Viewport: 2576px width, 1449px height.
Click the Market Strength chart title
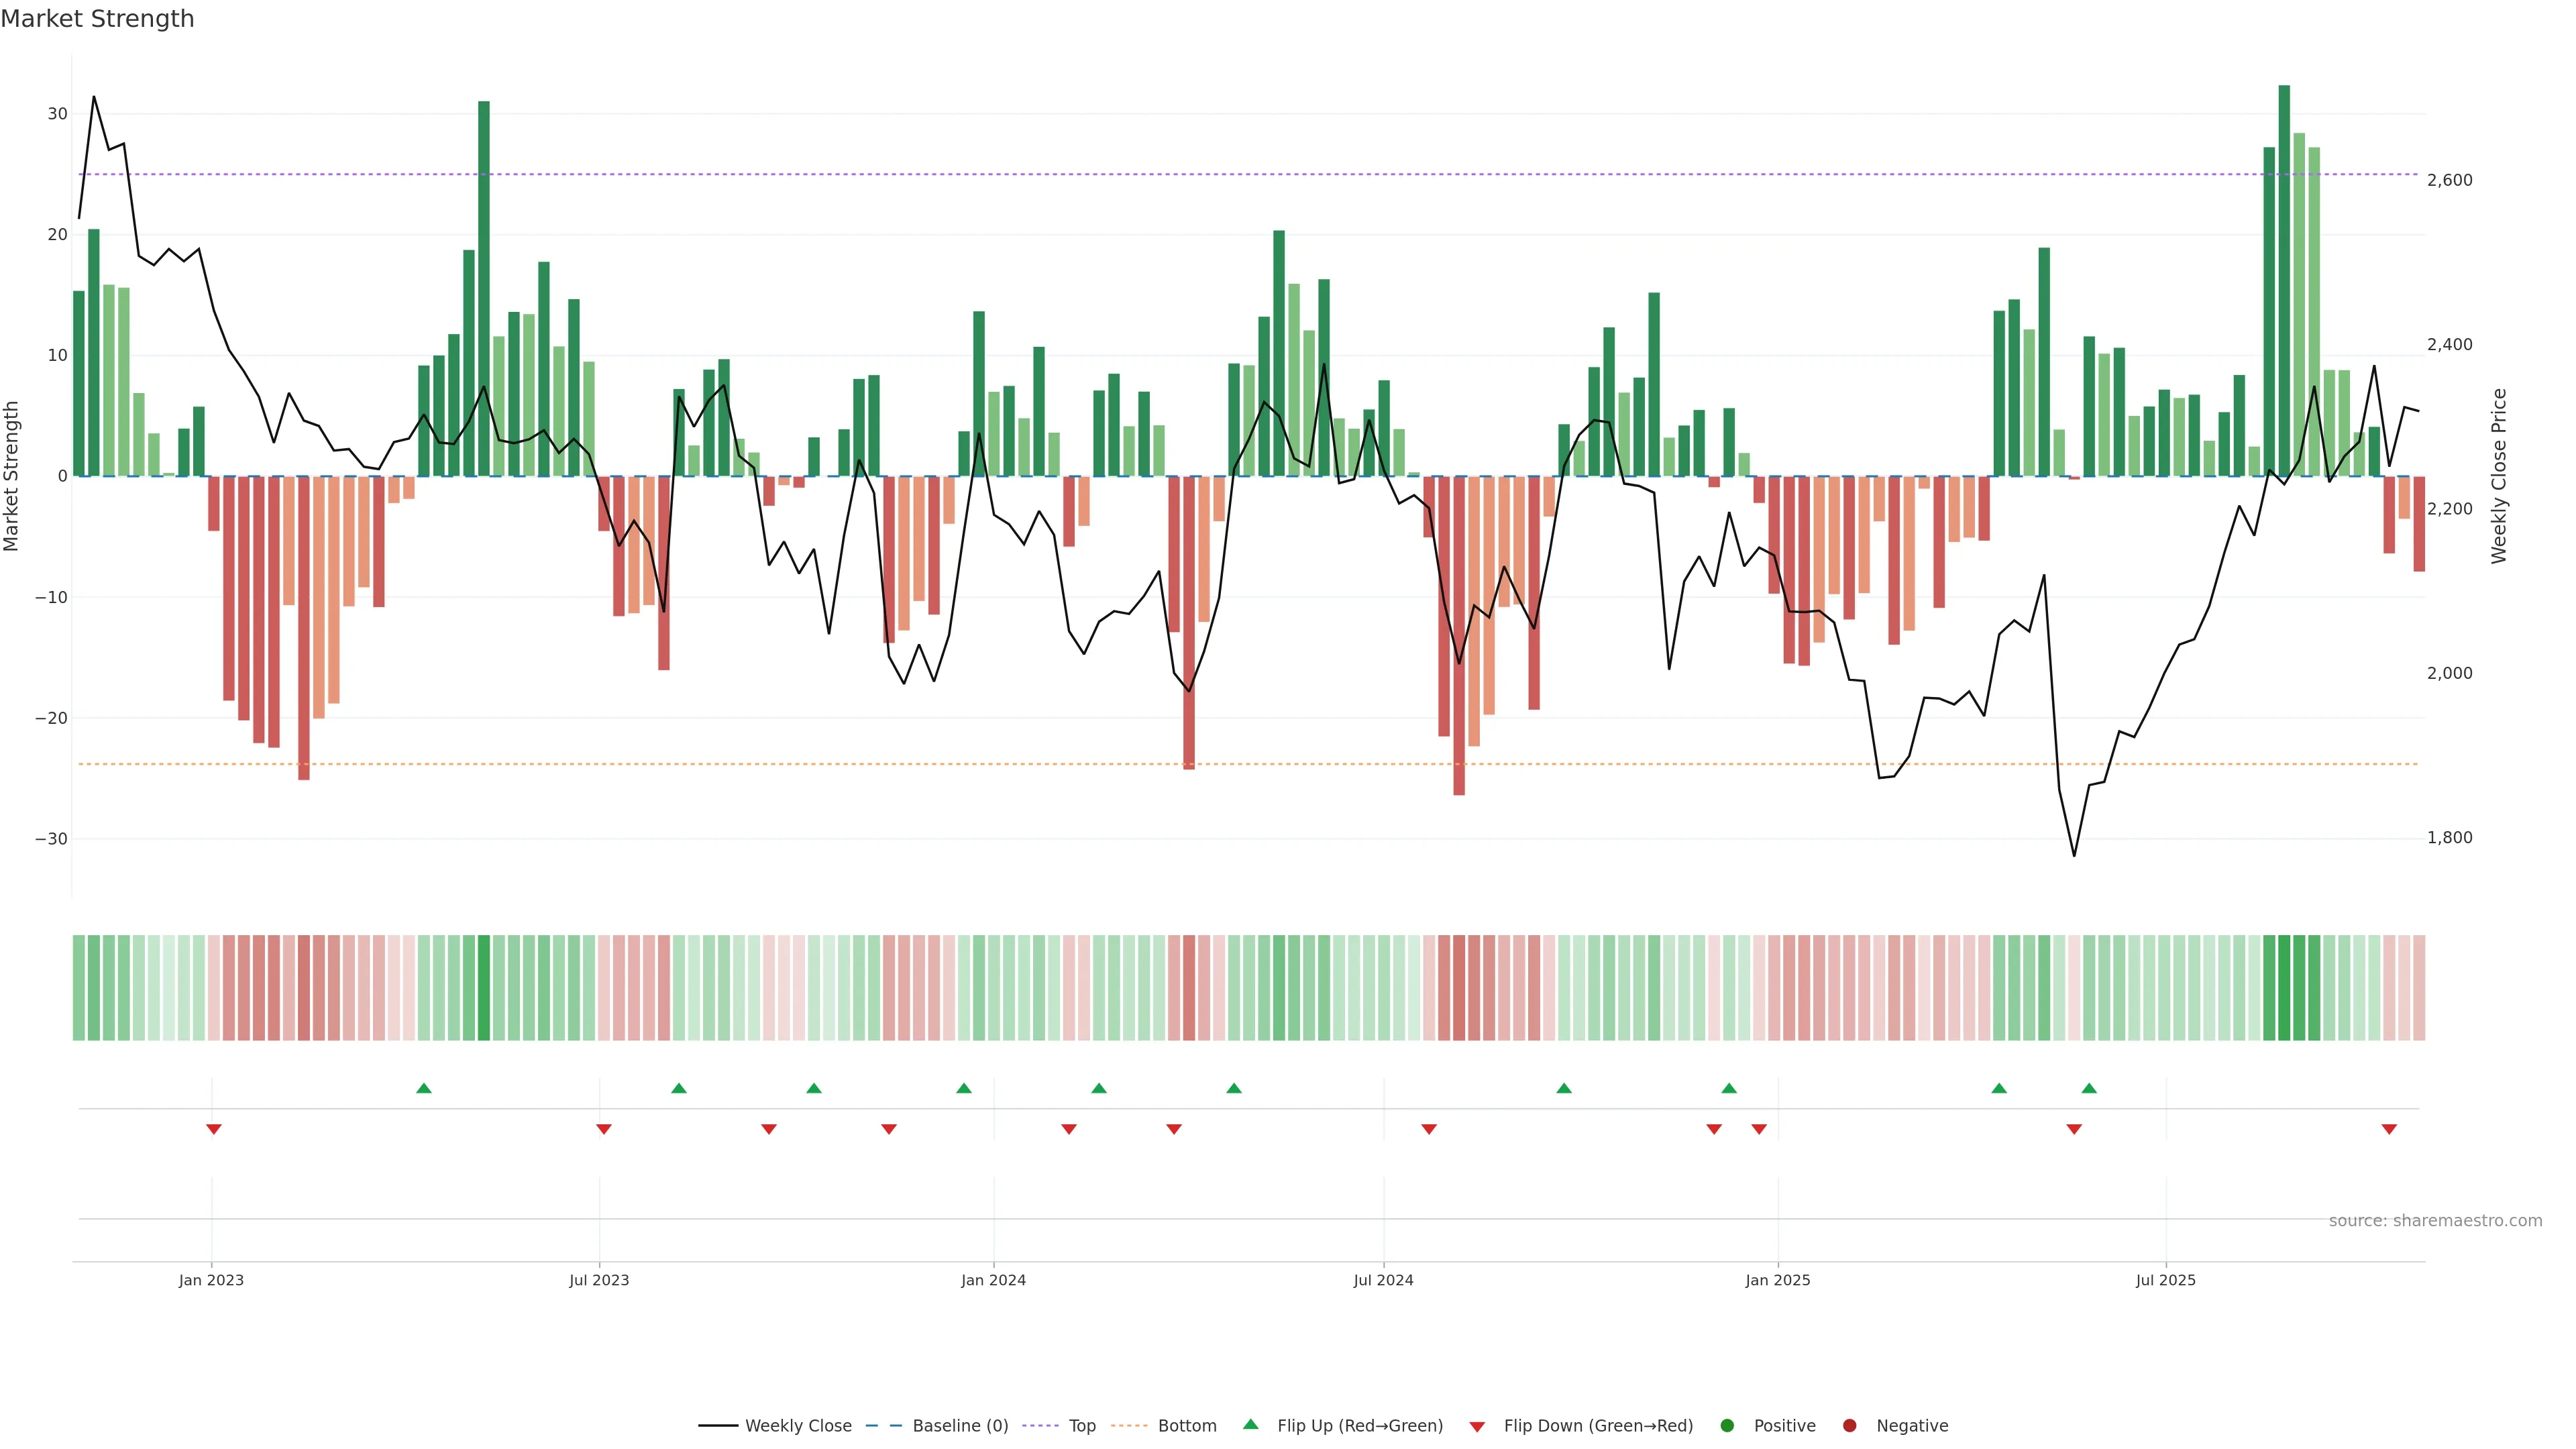pyautogui.click(x=97, y=19)
